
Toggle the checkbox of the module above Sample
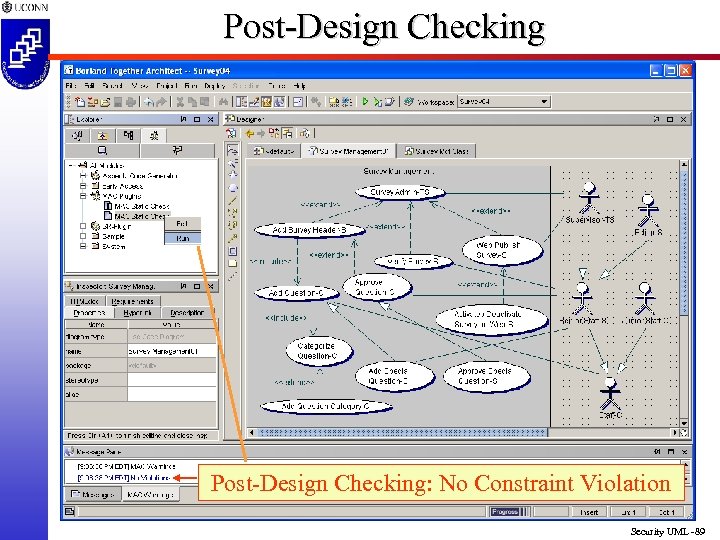point(83,226)
